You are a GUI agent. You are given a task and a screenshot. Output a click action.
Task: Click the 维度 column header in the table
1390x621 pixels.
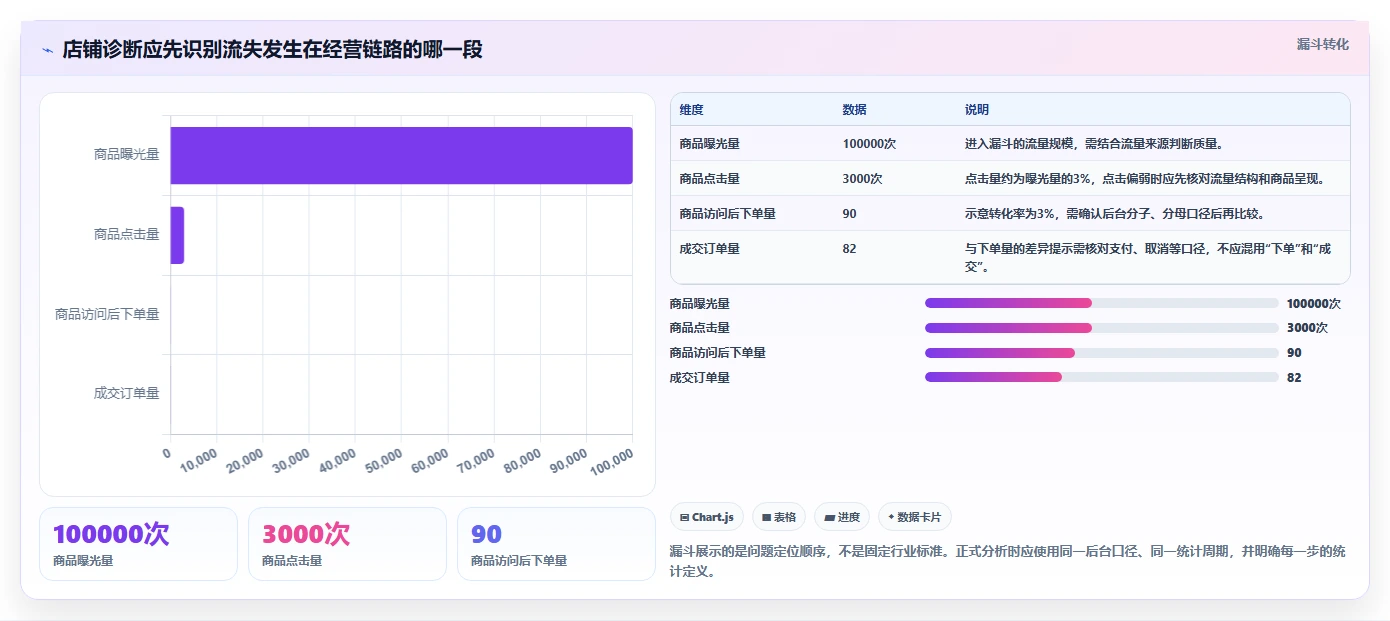(x=691, y=109)
